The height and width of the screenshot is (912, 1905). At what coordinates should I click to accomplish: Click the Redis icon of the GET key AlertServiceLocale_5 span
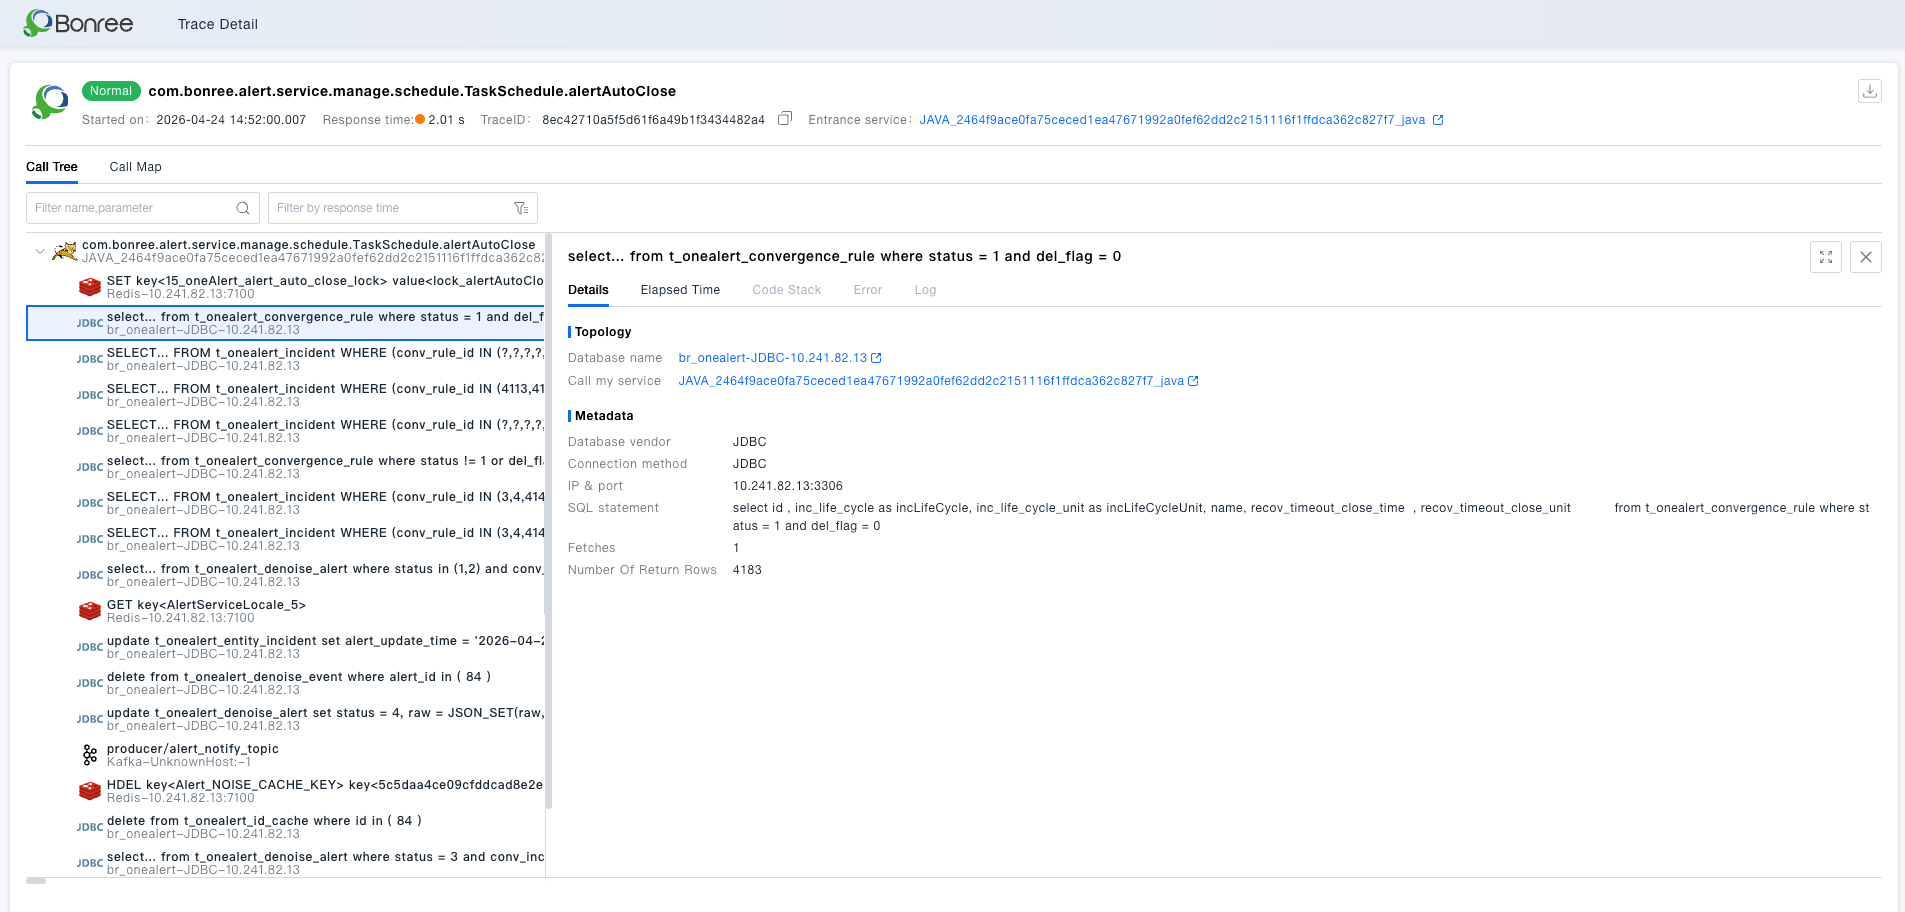click(90, 611)
